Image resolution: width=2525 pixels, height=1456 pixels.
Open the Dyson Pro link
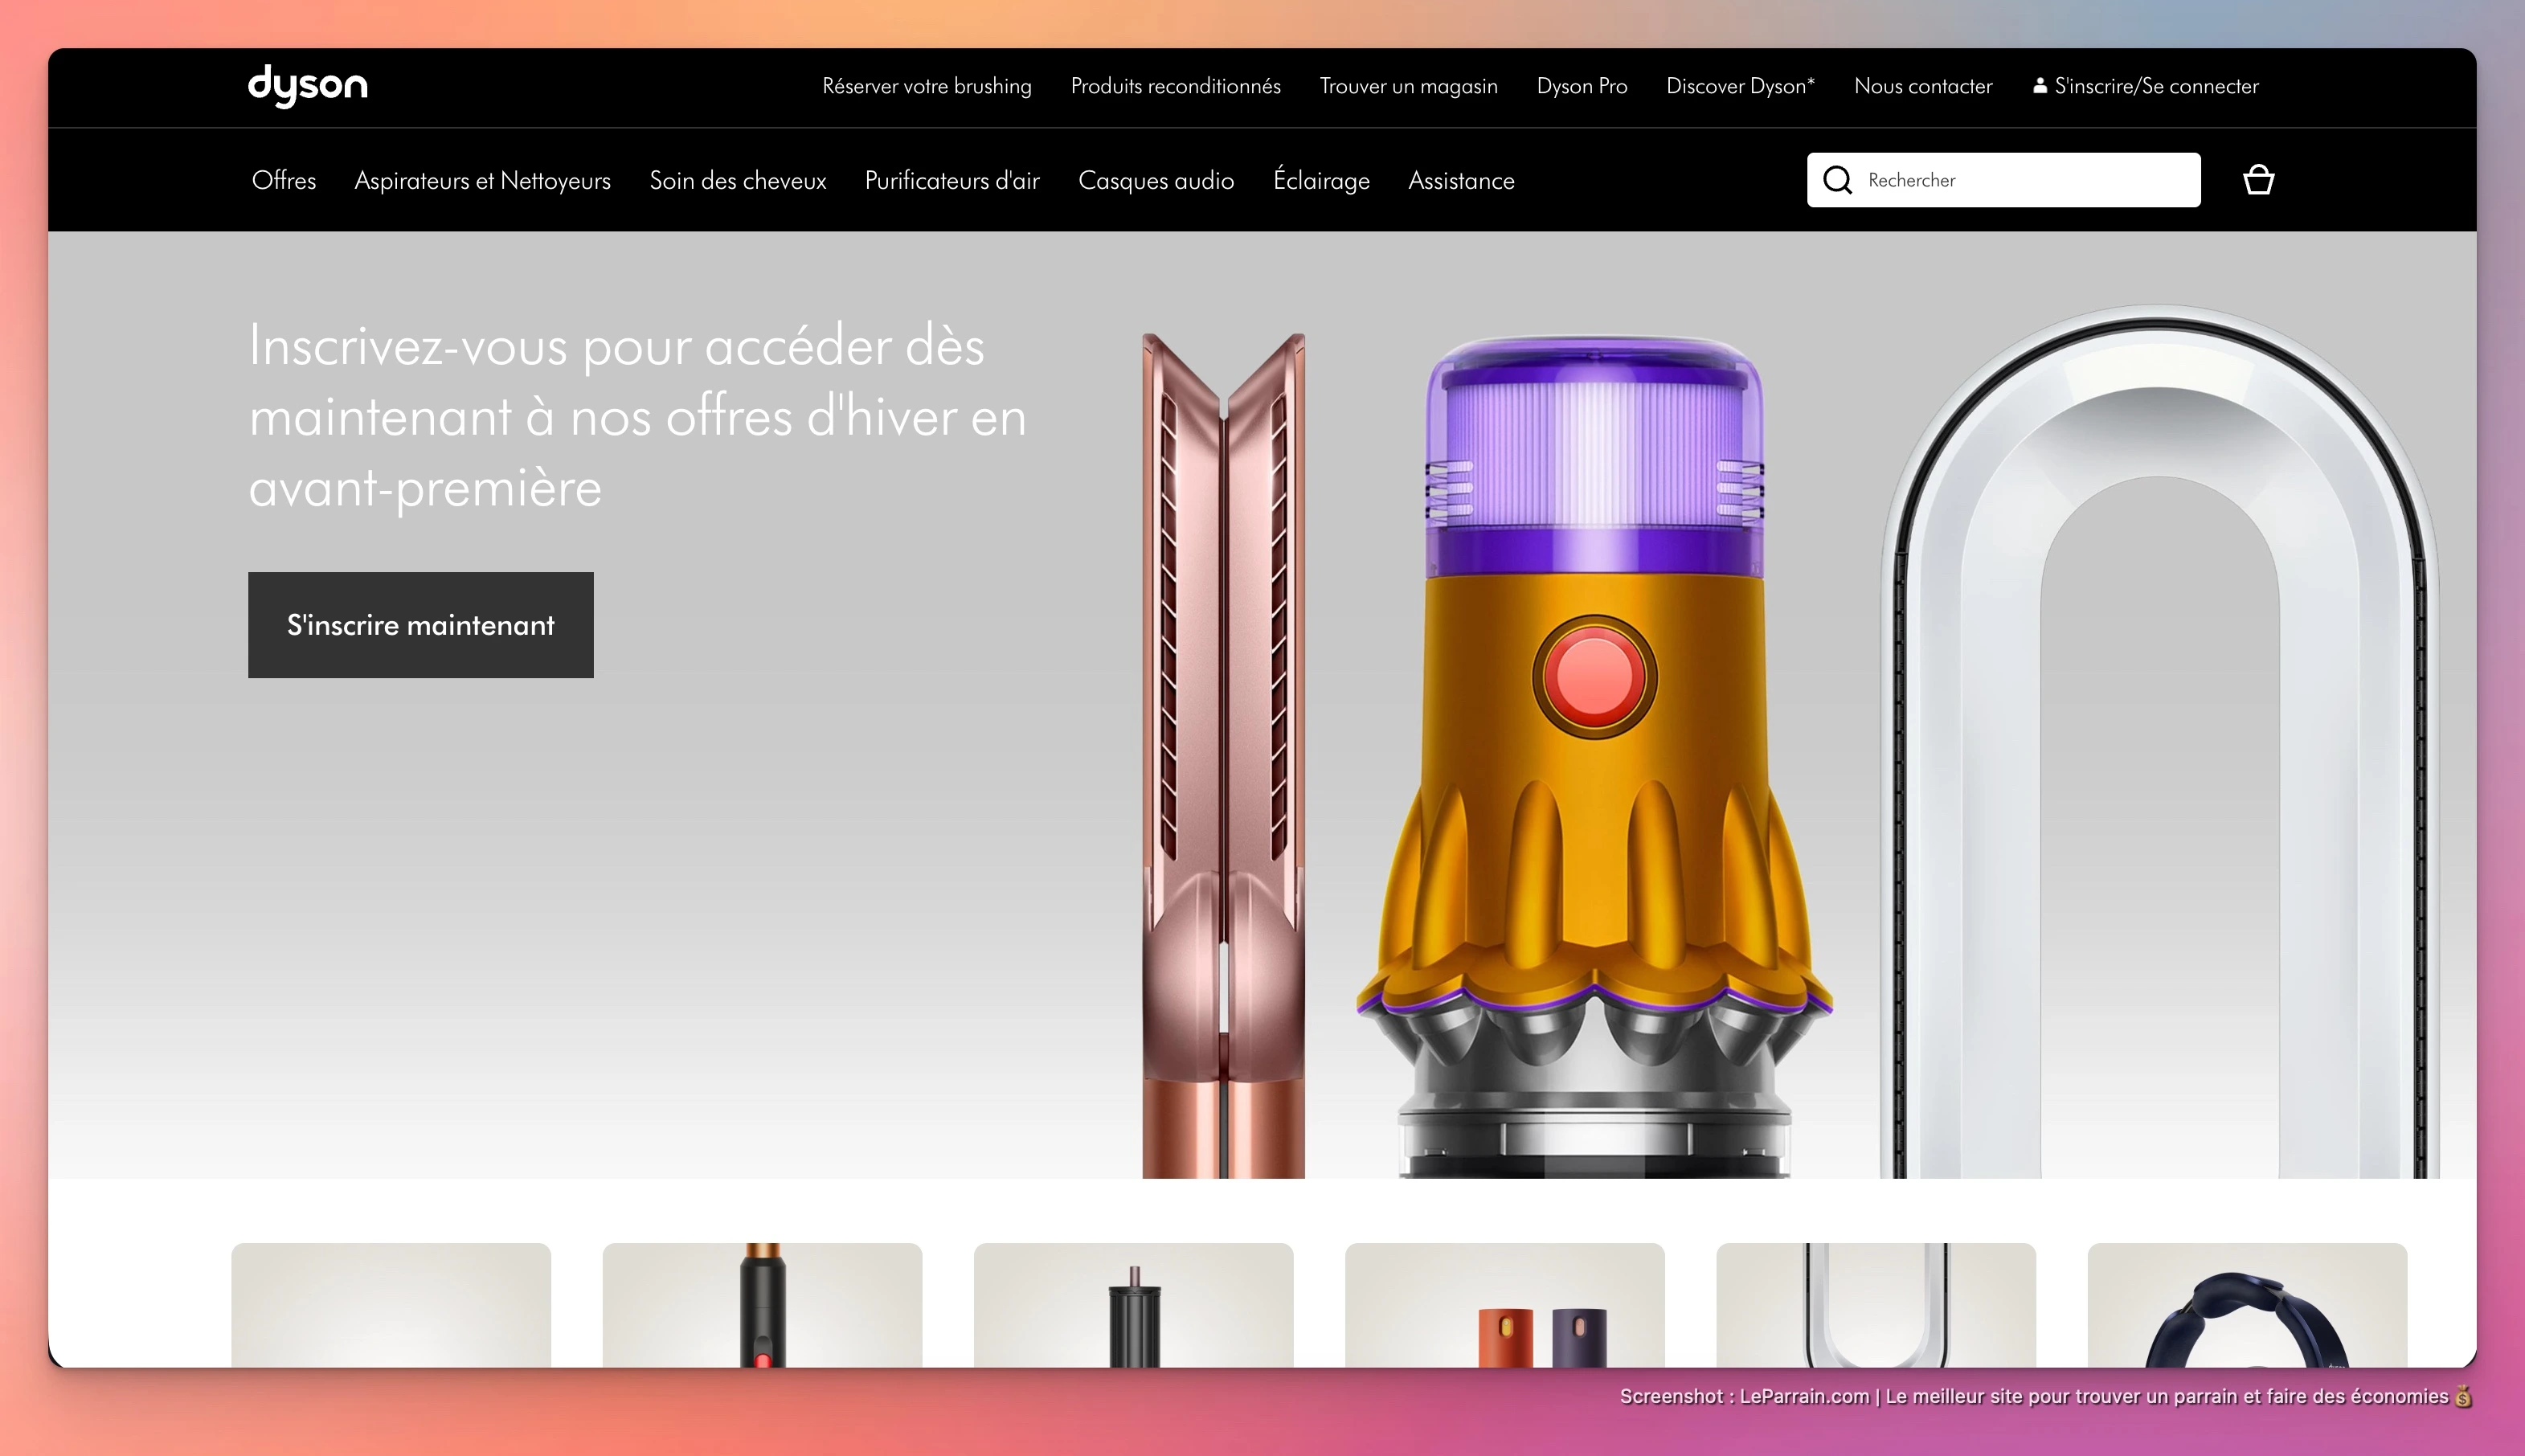[x=1581, y=86]
